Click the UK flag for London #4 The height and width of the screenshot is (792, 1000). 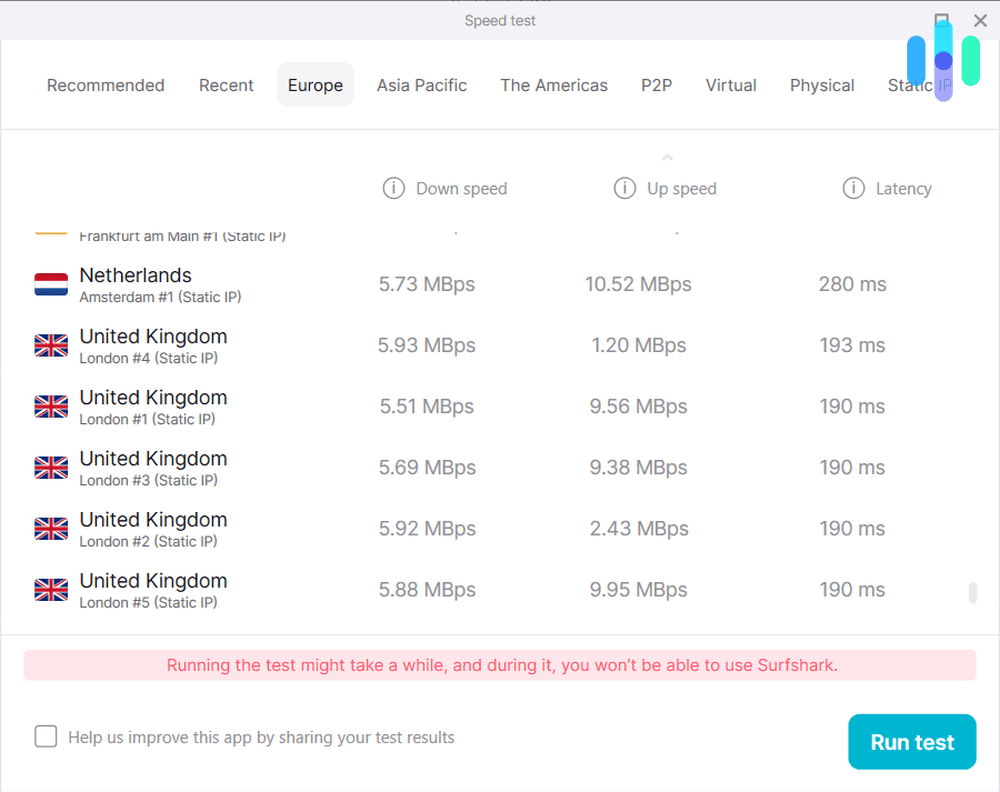[51, 346]
